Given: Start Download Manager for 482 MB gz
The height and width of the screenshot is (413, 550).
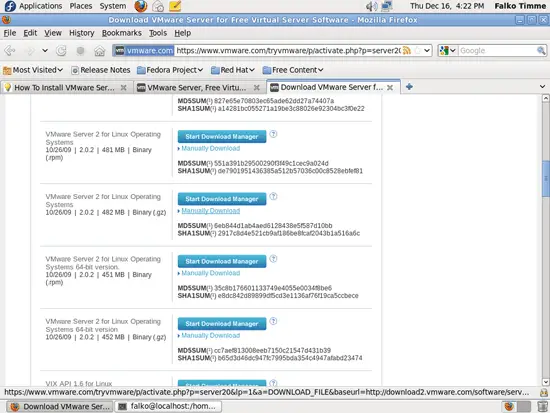Looking at the screenshot, I should [x=222, y=199].
